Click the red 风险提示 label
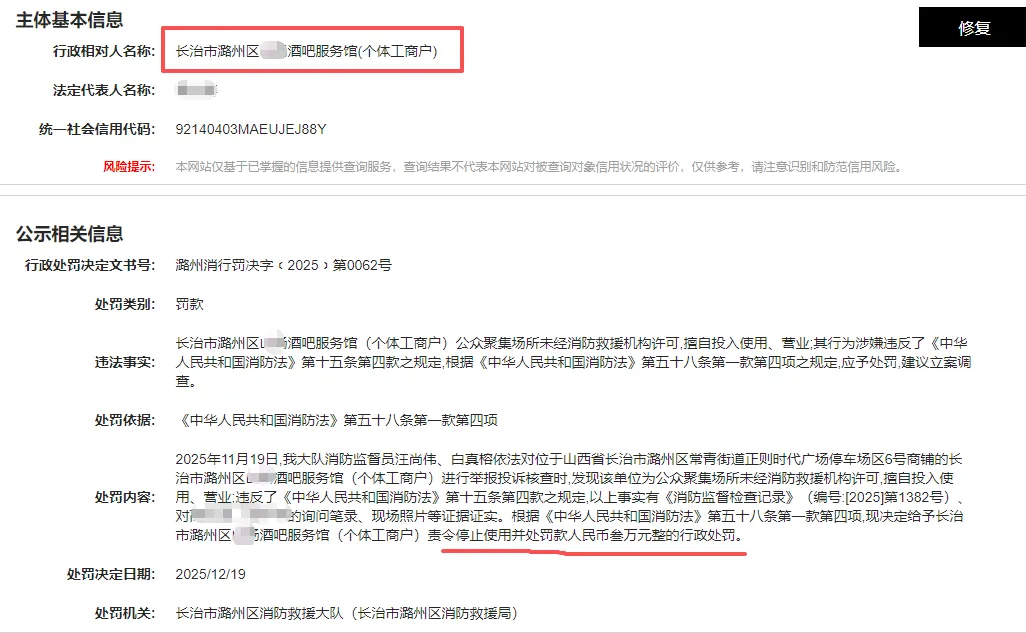 coord(129,167)
